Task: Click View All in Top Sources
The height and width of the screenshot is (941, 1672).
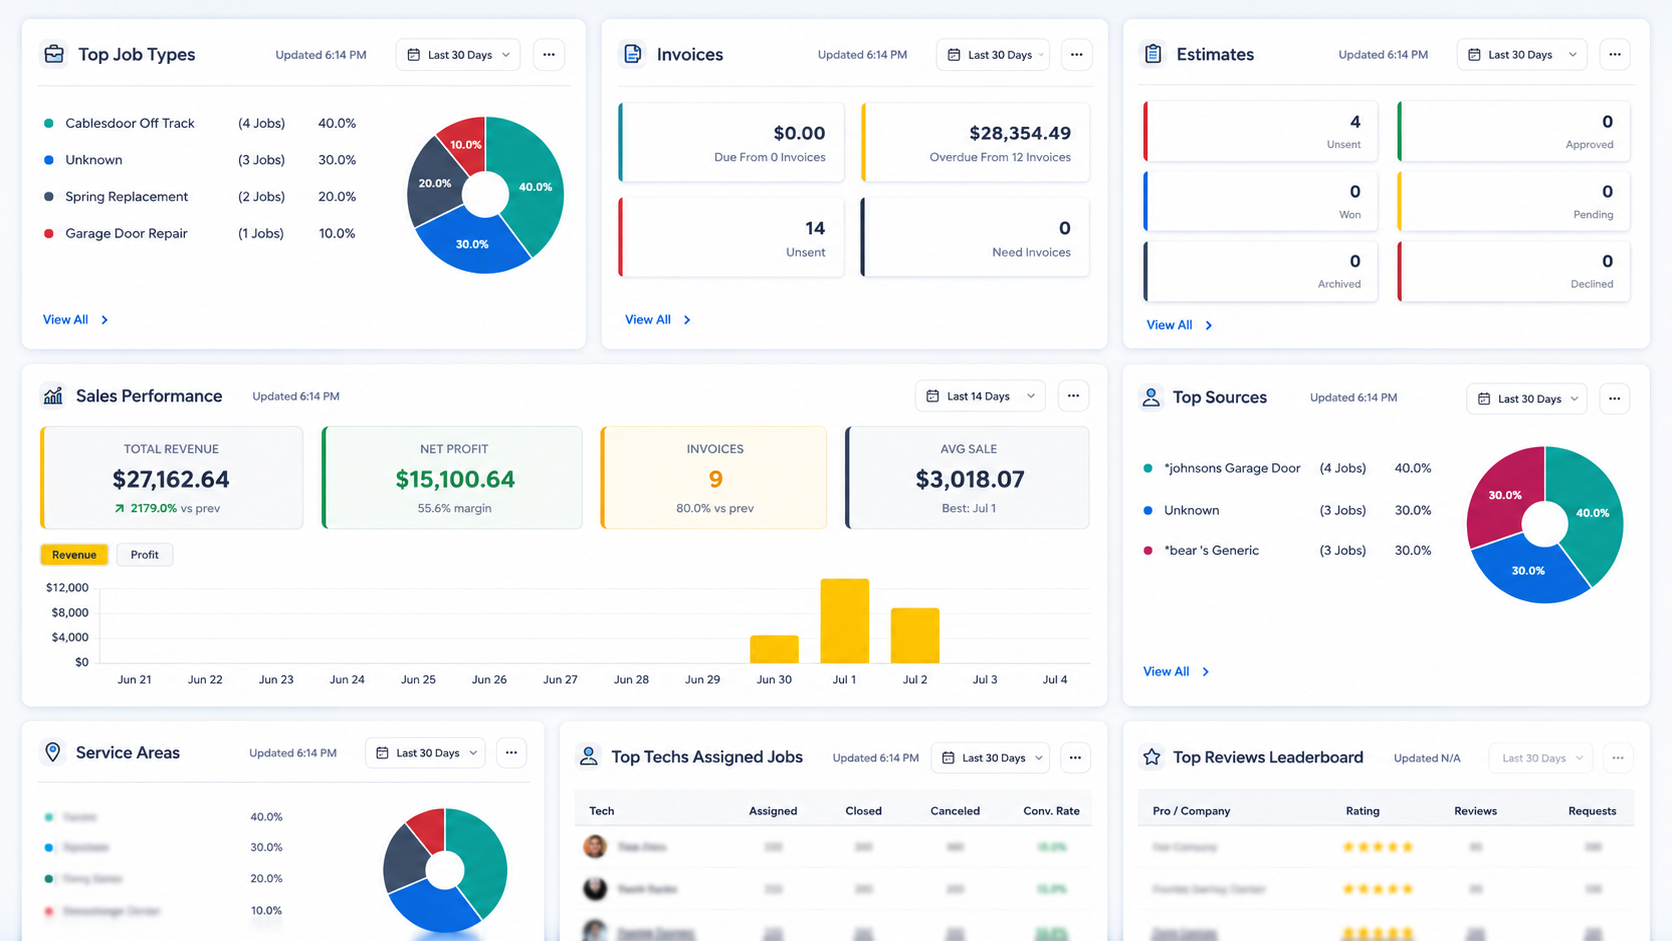Action: (x=1176, y=672)
